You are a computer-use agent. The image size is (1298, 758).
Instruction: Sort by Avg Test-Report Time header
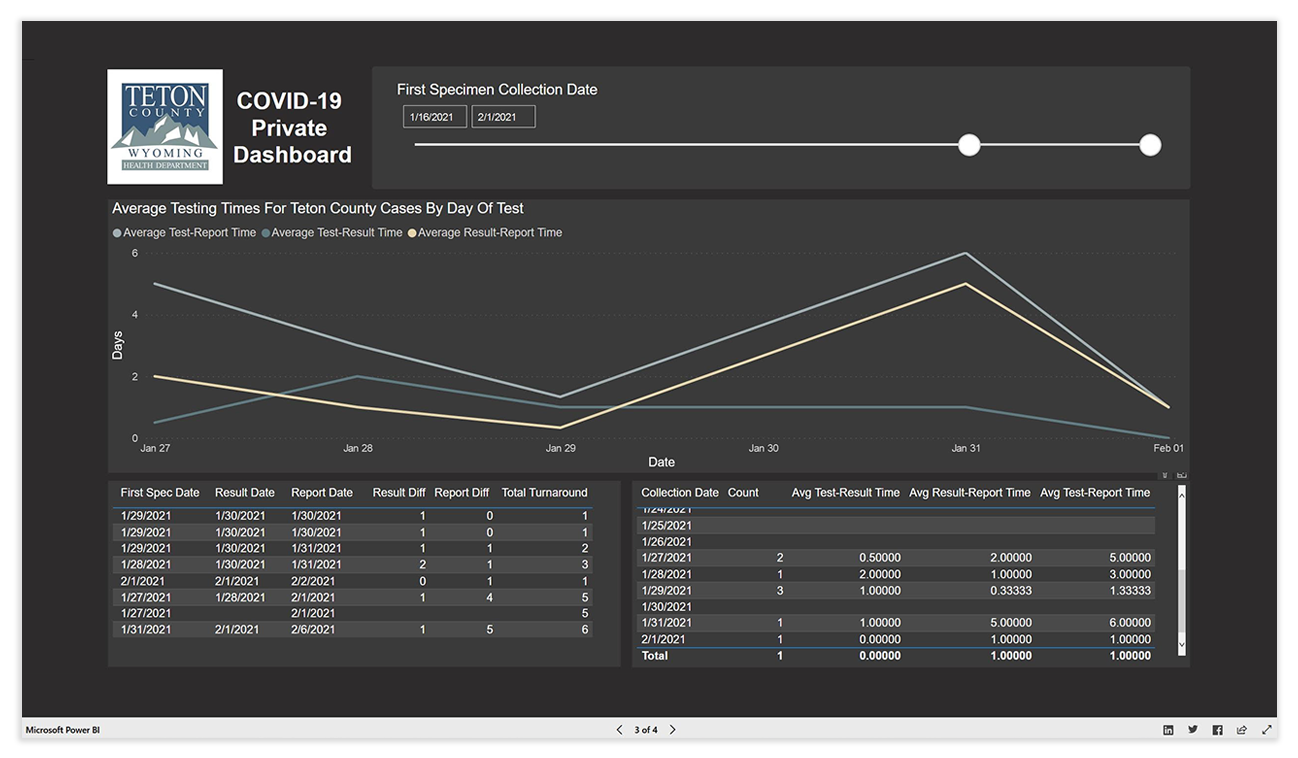[1095, 493]
